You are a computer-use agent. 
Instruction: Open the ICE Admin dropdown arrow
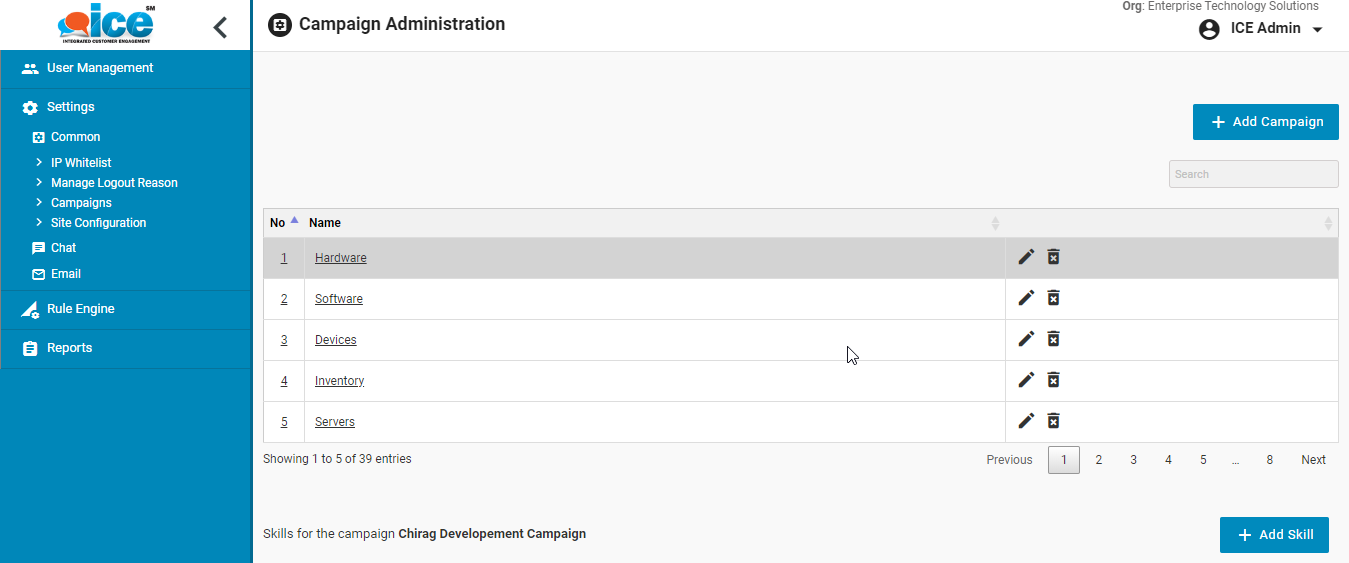coord(1317,30)
